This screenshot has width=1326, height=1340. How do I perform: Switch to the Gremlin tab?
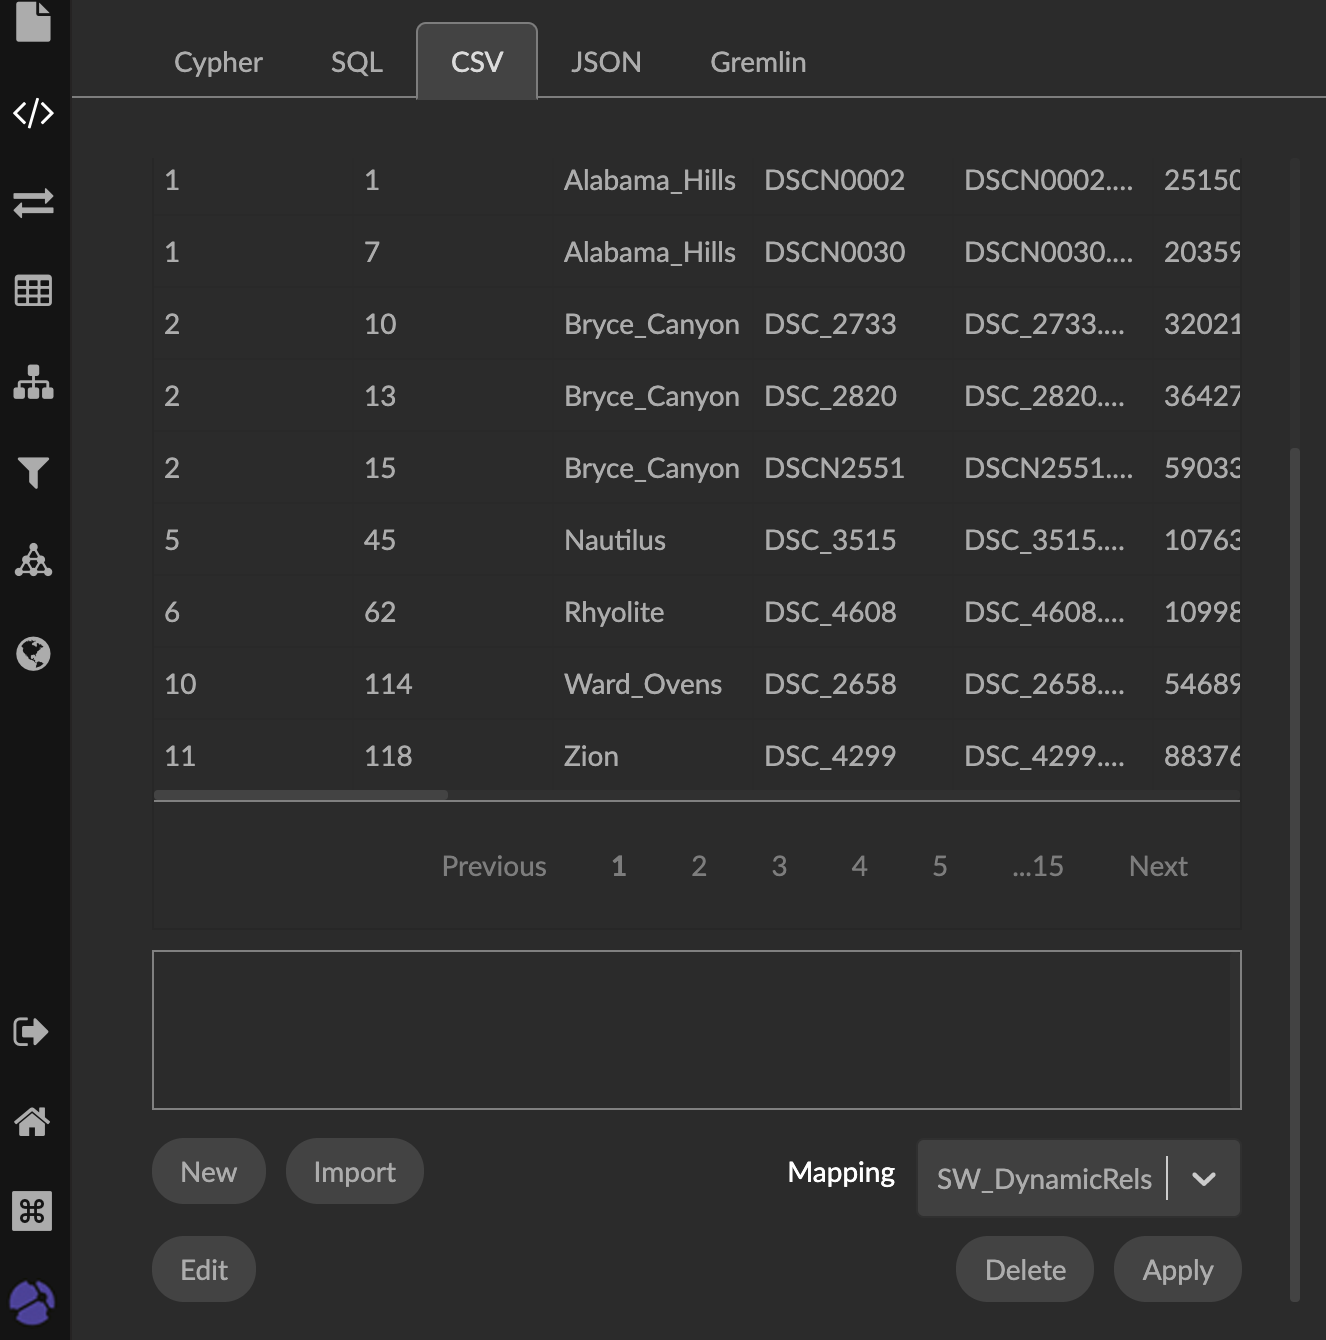coord(758,62)
